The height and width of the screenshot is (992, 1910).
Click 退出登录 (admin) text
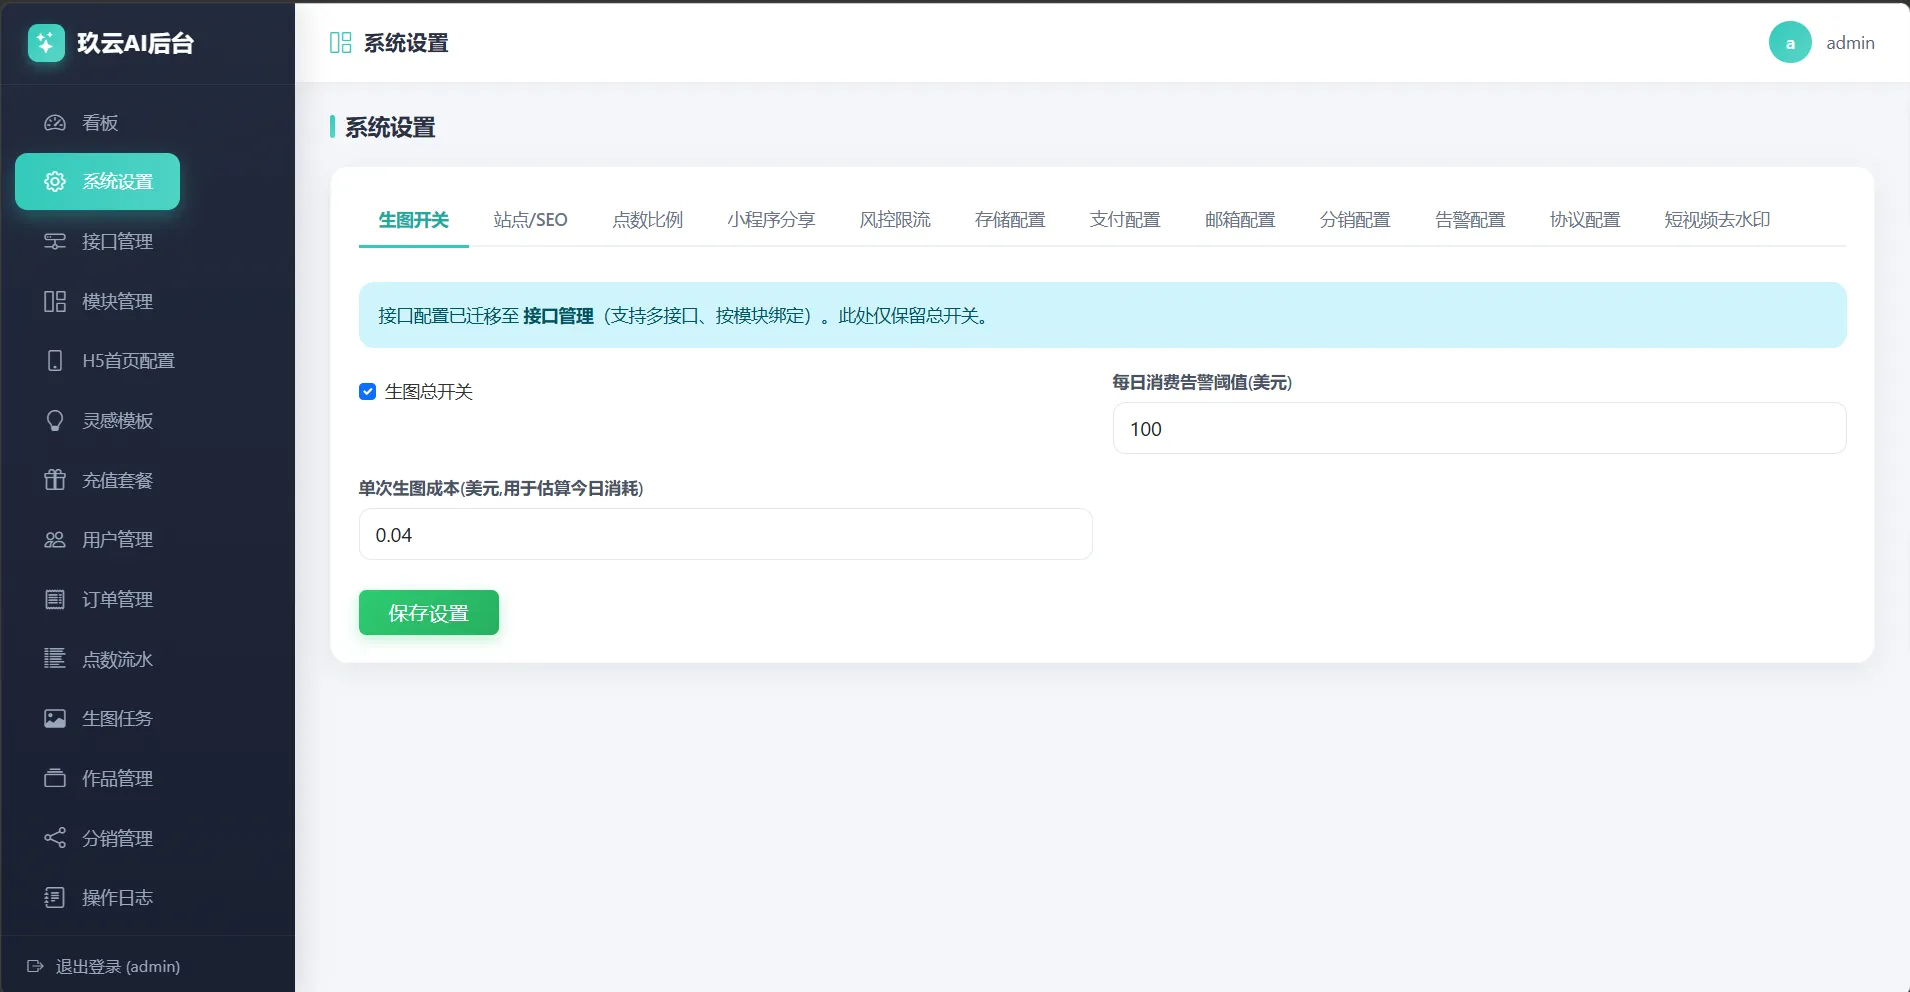[118, 966]
